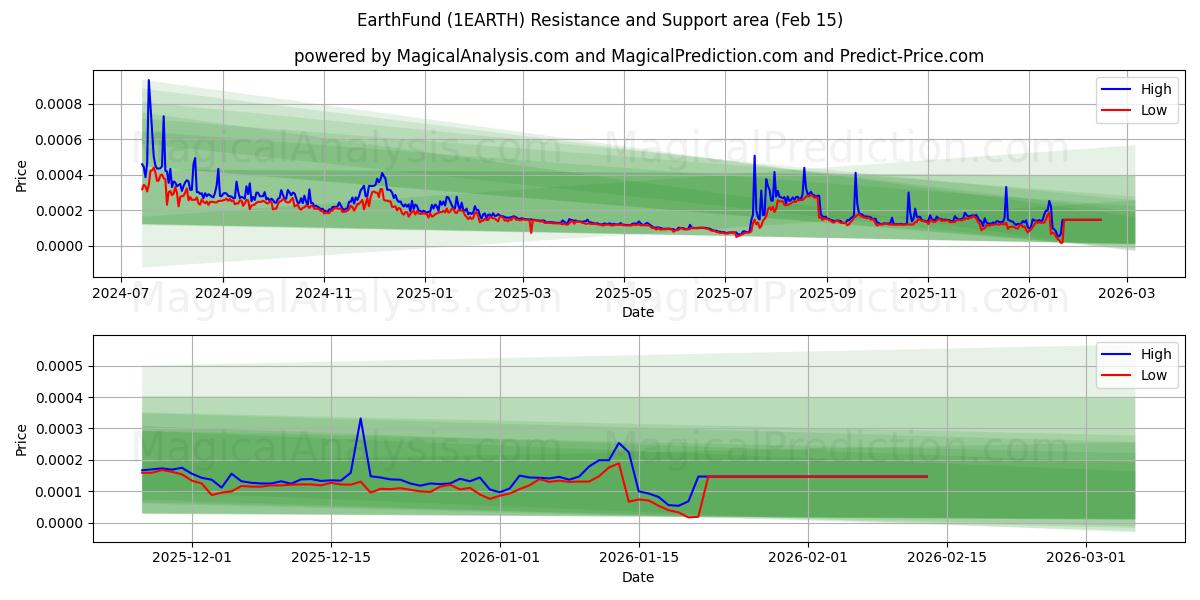Screen dimensions: 1200x600
Task: Click the '2025-12-15' tick label in bottom chart
Action: coord(329,558)
